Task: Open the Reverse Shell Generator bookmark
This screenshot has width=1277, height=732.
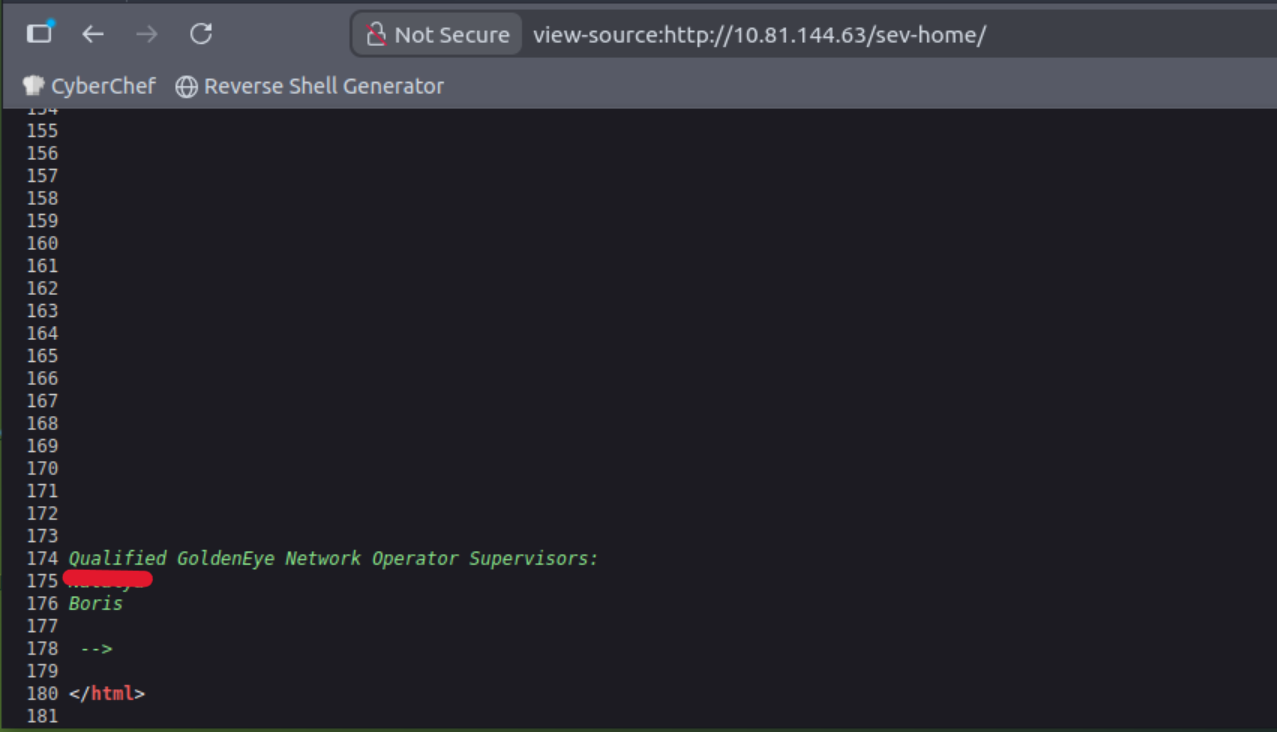Action: [x=310, y=87]
